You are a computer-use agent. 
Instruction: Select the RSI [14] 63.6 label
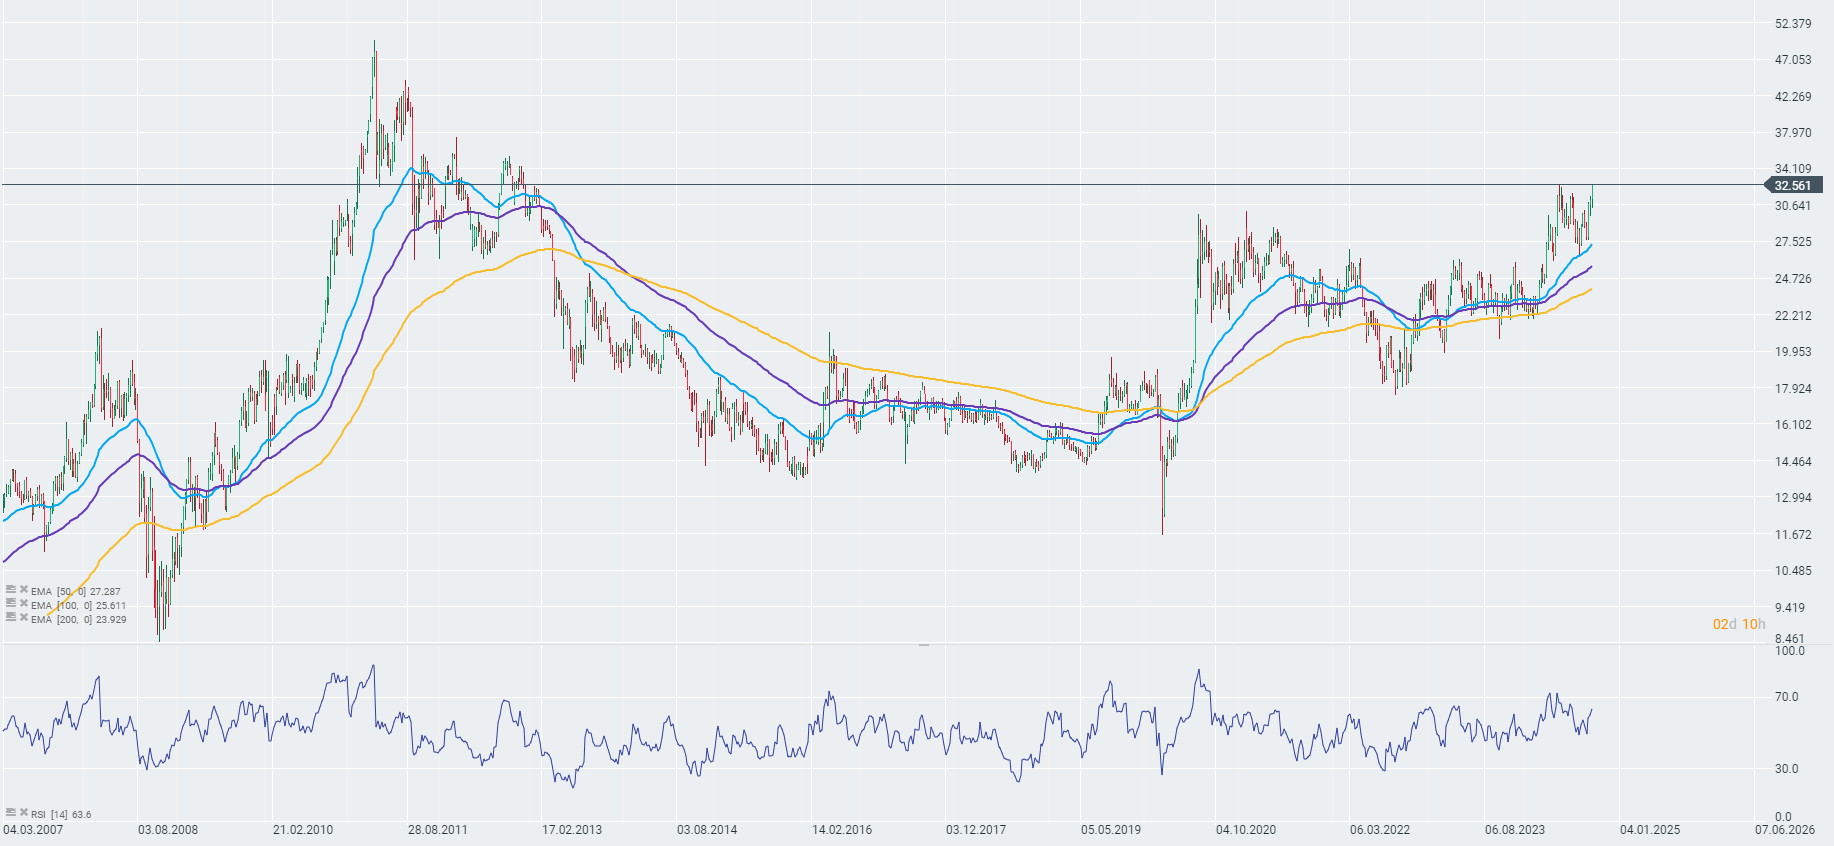61,814
